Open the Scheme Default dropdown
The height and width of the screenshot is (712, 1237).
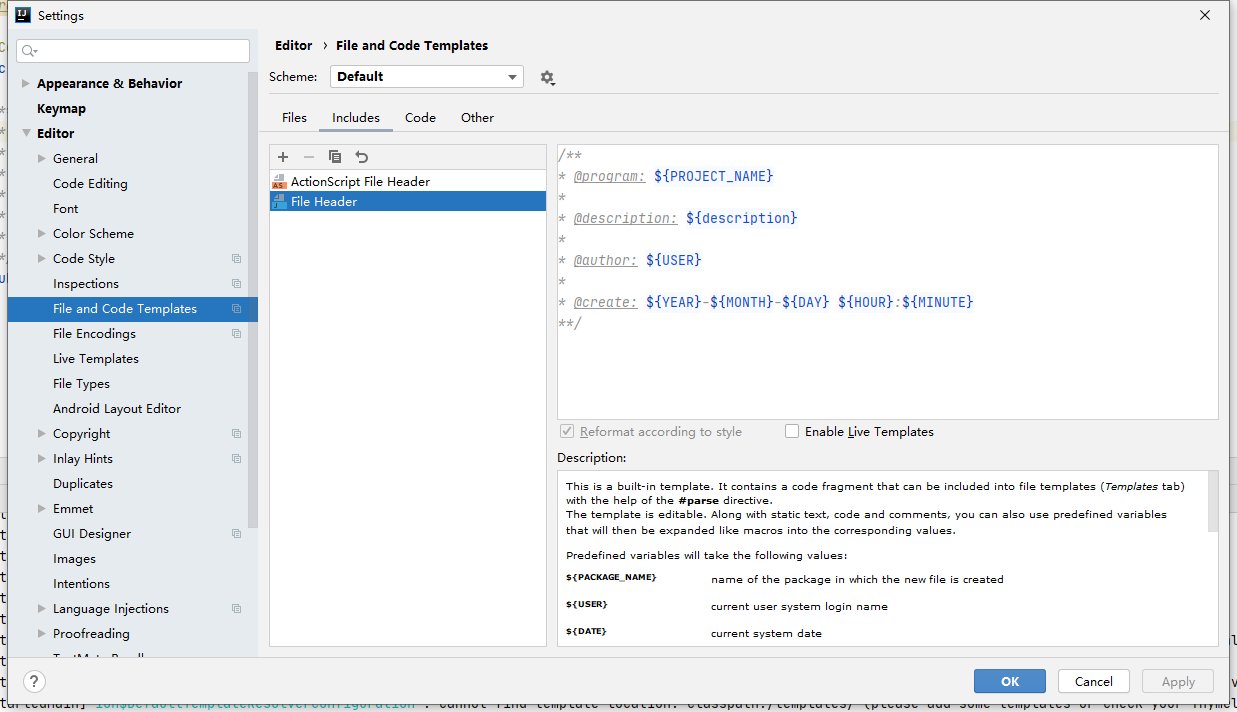click(427, 77)
